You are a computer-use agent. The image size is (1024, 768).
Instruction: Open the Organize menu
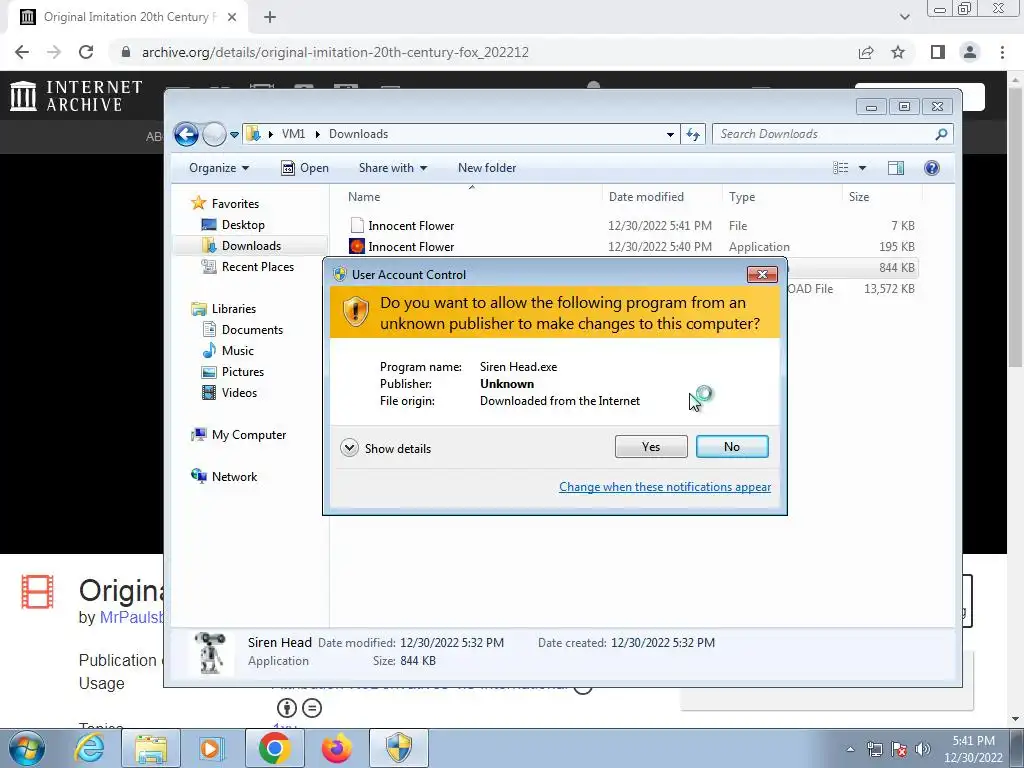pos(219,168)
